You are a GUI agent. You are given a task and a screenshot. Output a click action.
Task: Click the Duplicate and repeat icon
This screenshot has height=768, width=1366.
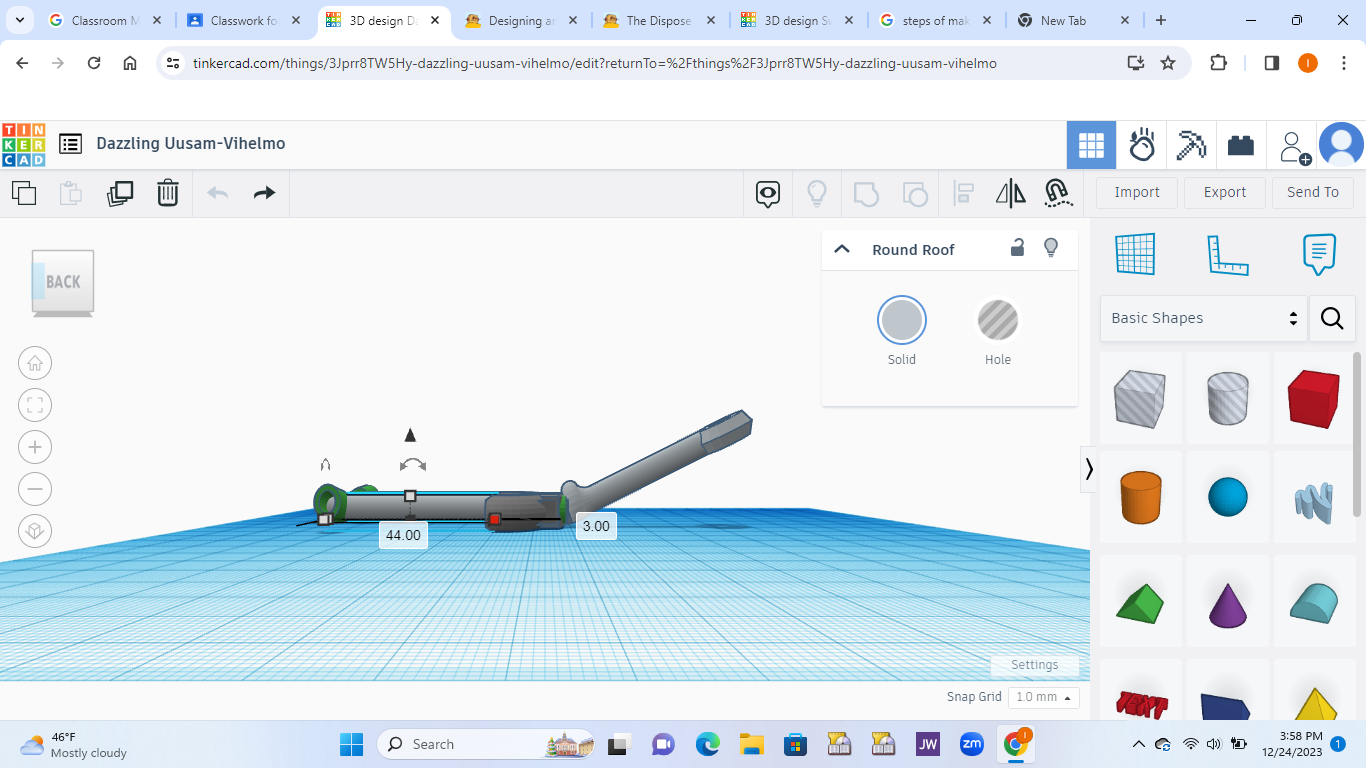click(x=120, y=193)
